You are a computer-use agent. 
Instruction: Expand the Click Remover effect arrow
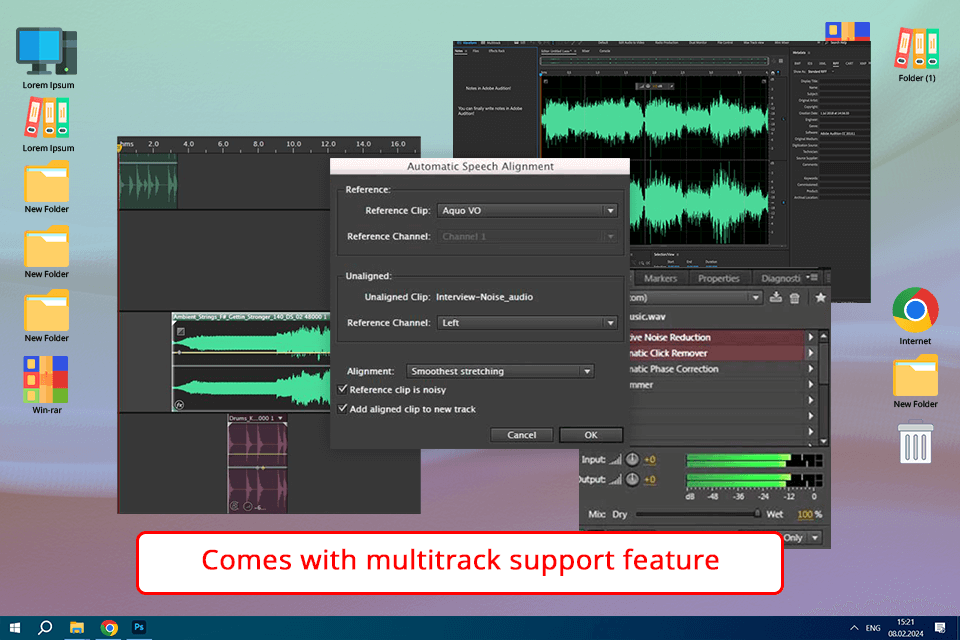coord(811,353)
